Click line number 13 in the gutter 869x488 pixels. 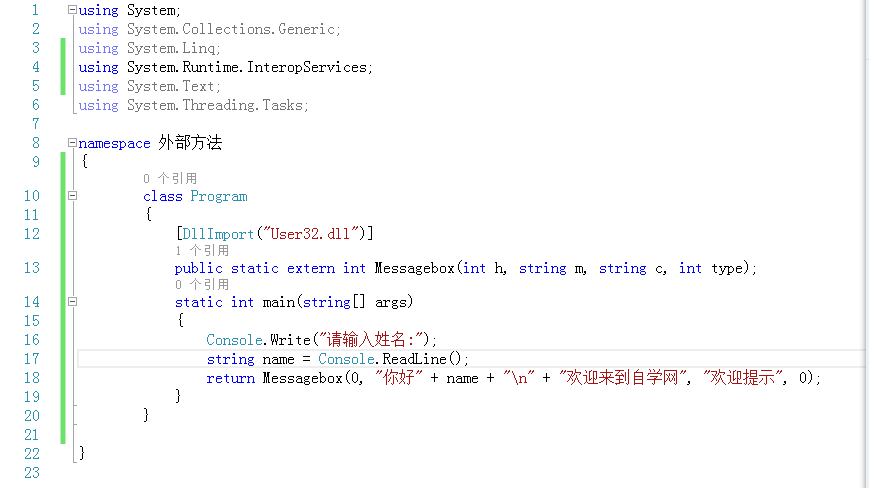click(31, 268)
